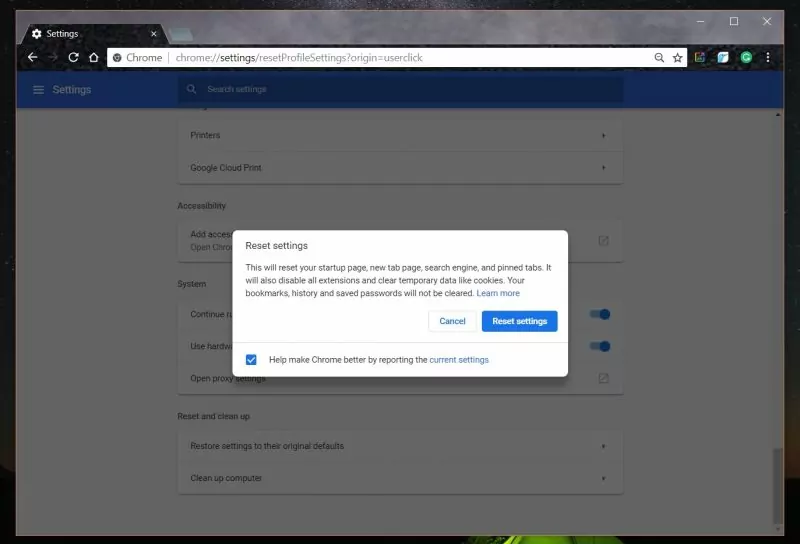Expand Google Cloud Print arrow

tap(604, 168)
